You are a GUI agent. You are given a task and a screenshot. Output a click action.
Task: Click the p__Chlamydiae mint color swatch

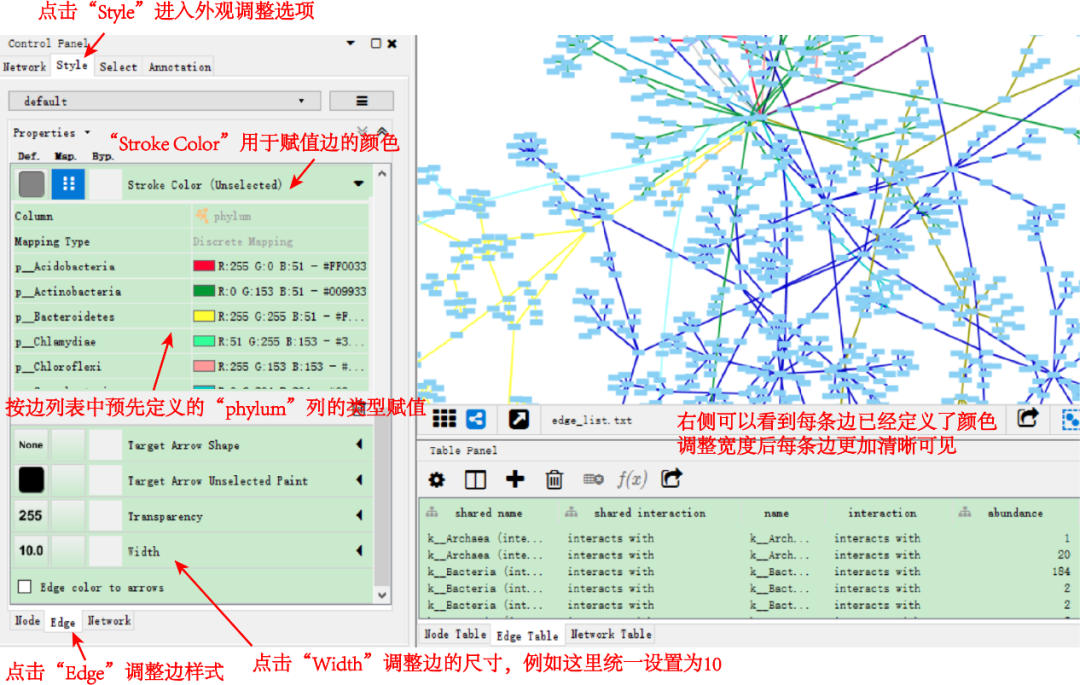[204, 341]
